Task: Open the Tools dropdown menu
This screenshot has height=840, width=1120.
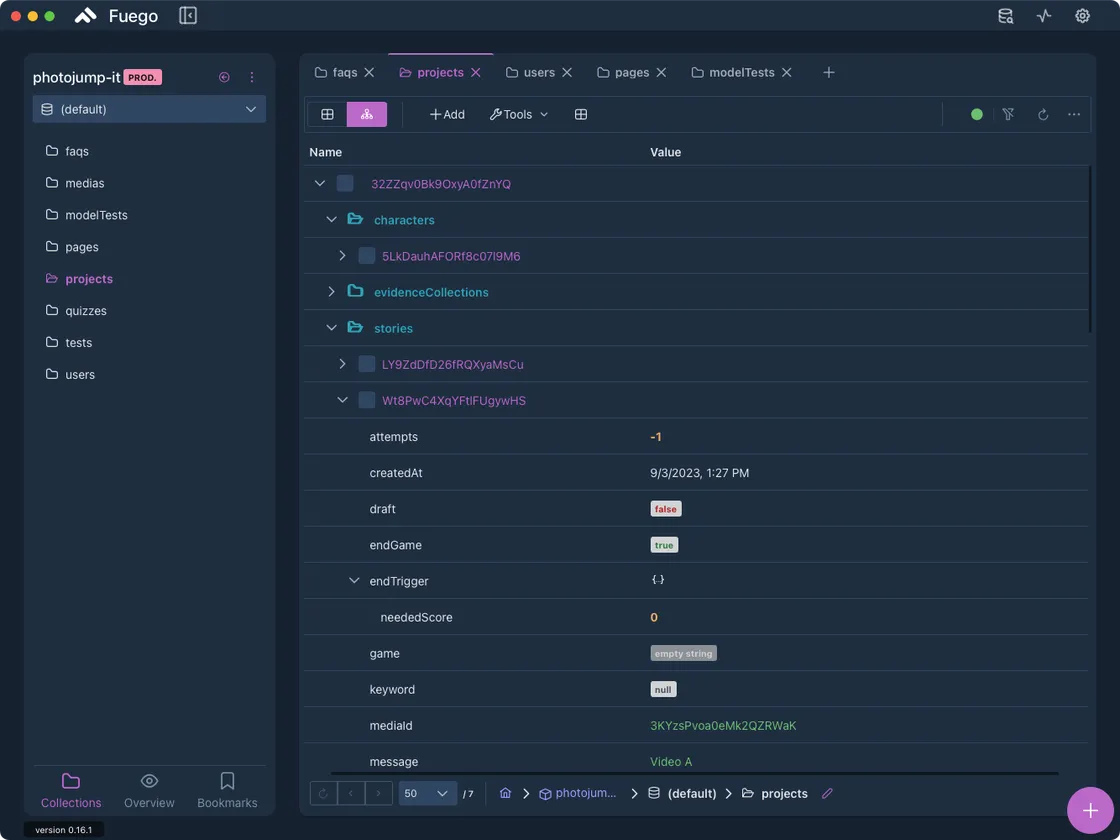Action: (519, 114)
